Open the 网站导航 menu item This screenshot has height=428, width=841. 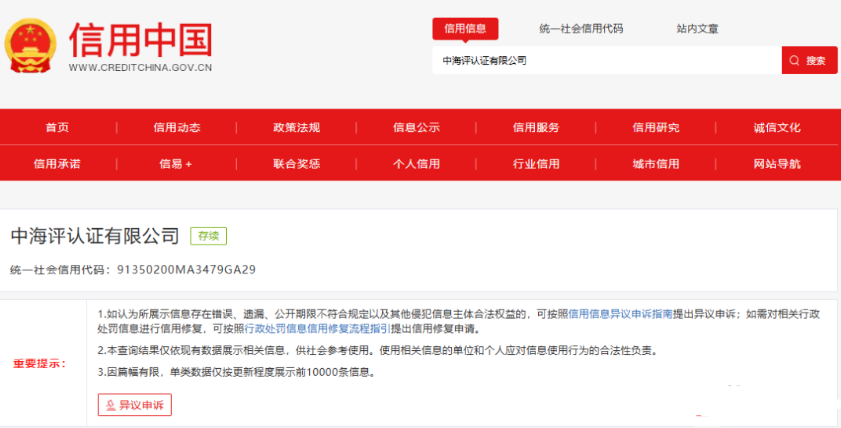777,164
